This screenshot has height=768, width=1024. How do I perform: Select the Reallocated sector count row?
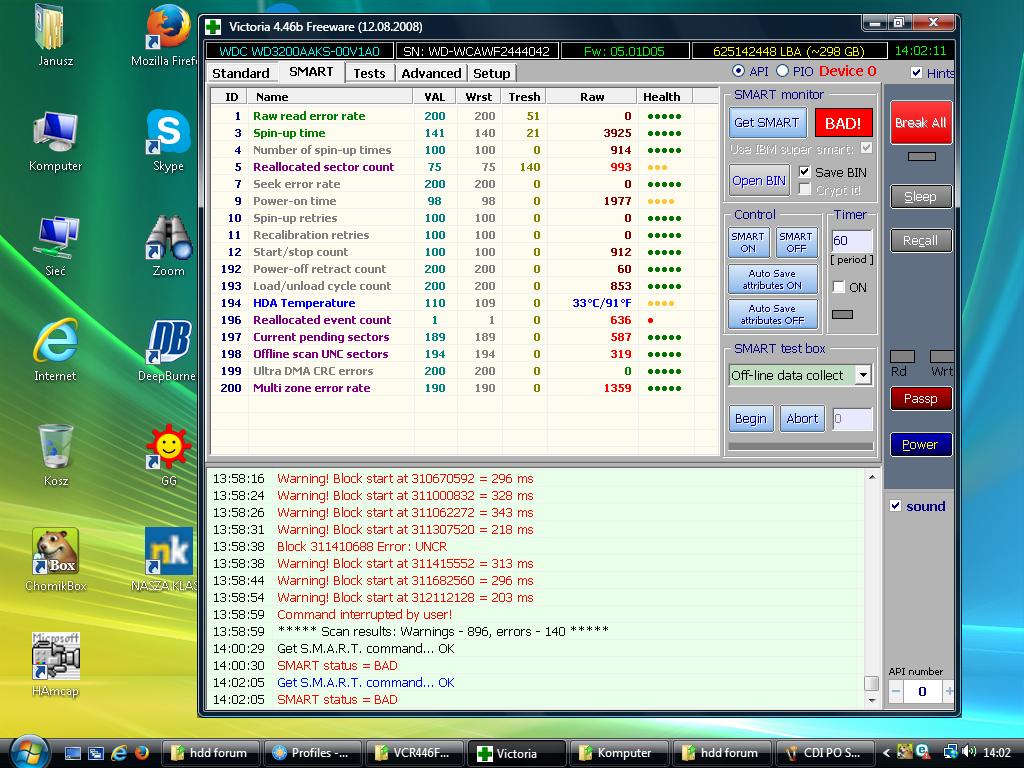(x=464, y=167)
